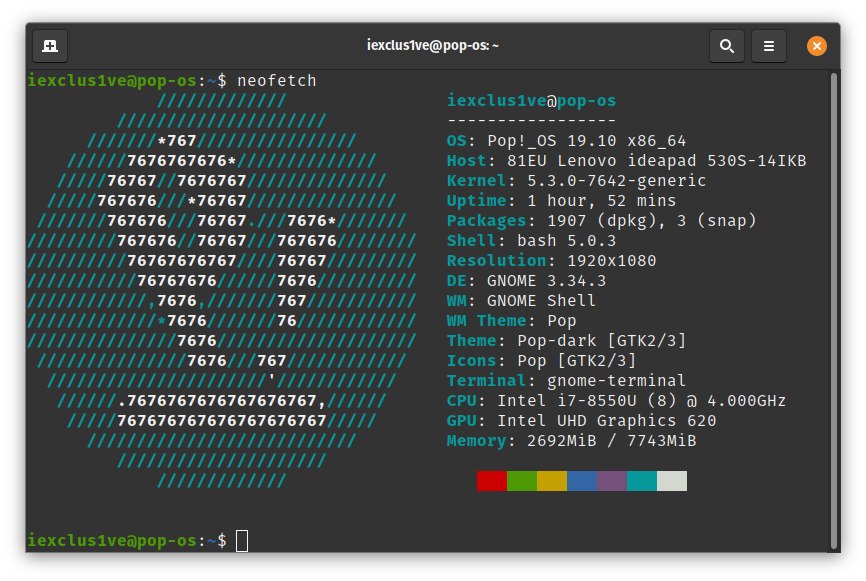This screenshot has width=866, height=581.
Task: Click the teal iexclus1ve@pop-os header in neofetch output
Action: tap(531, 101)
